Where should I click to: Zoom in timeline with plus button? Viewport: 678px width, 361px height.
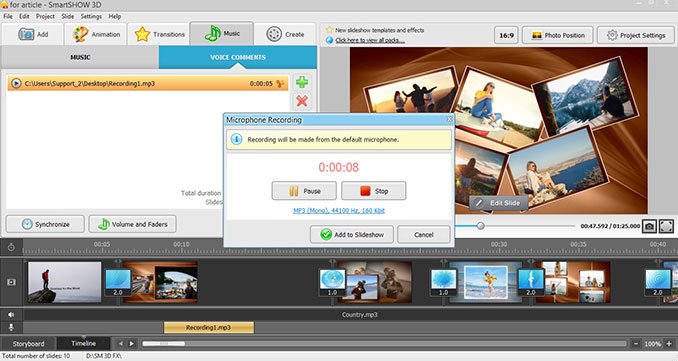tap(669, 344)
